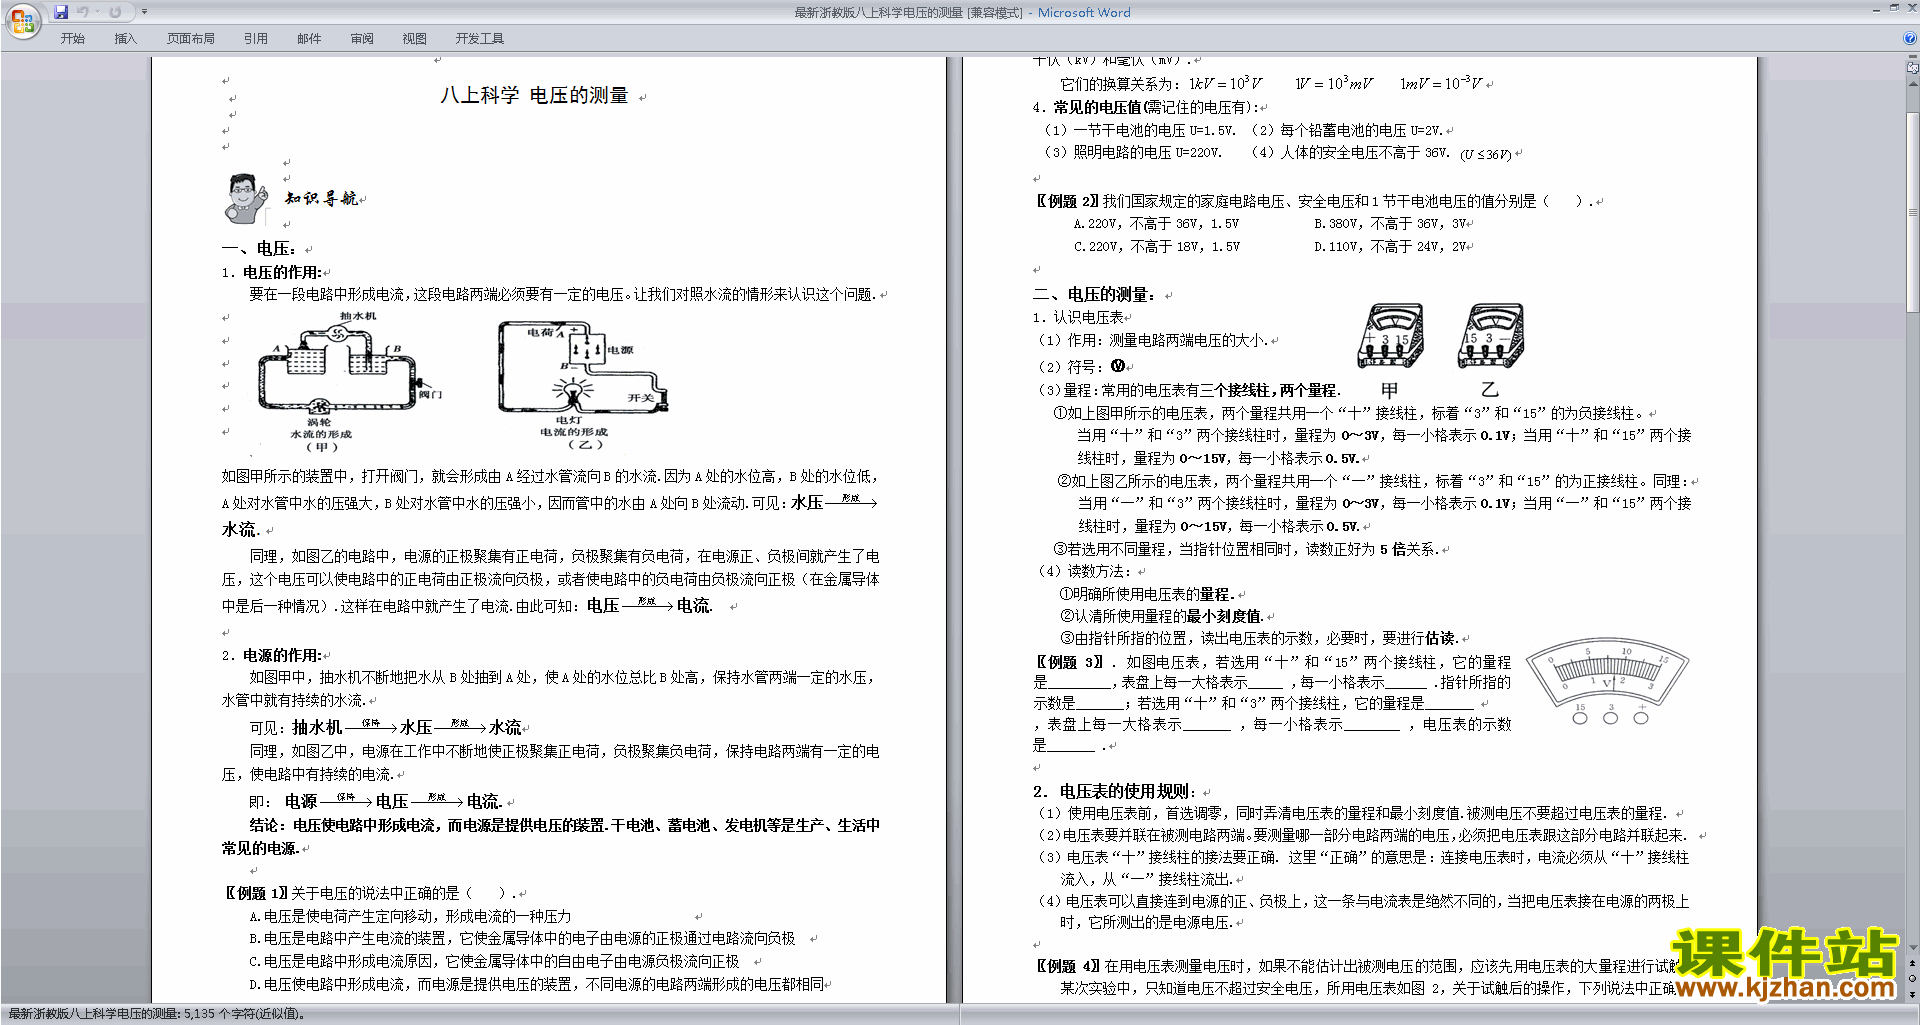Click the text 【例题 4】 on the right page
The height and width of the screenshot is (1025, 1920).
[x=1067, y=966]
